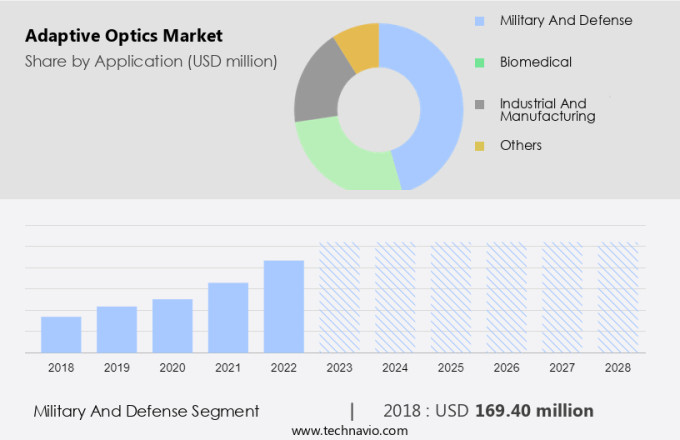Click the Share by Application subtitle
Viewport: 680px width, 440px height.
pyautogui.click(x=151, y=62)
